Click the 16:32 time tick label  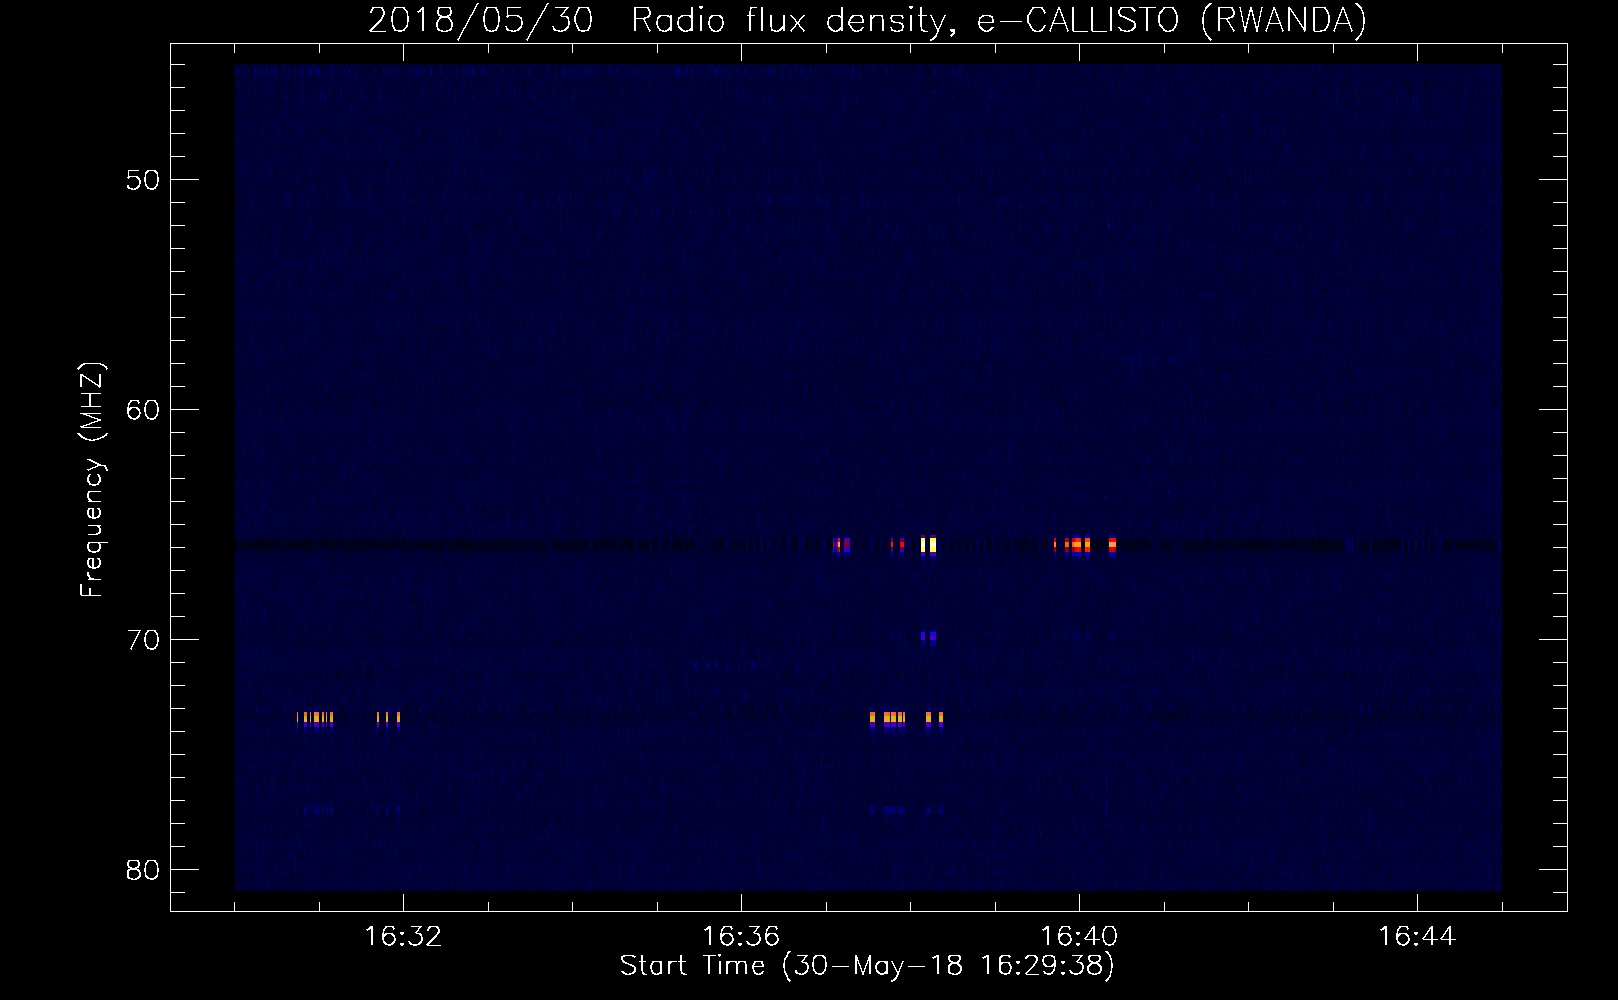click(x=403, y=937)
